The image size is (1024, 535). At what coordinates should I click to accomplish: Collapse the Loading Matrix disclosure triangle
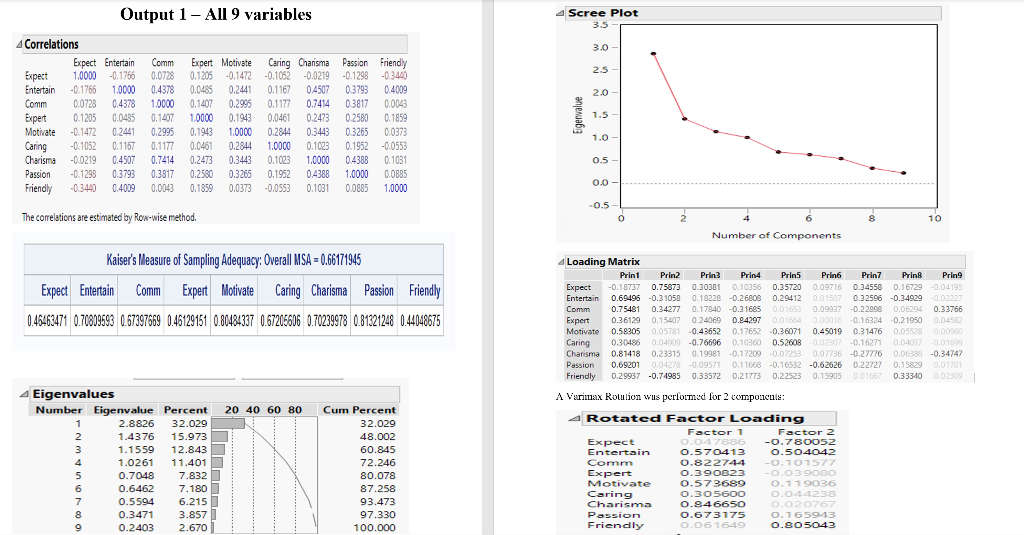(x=561, y=262)
